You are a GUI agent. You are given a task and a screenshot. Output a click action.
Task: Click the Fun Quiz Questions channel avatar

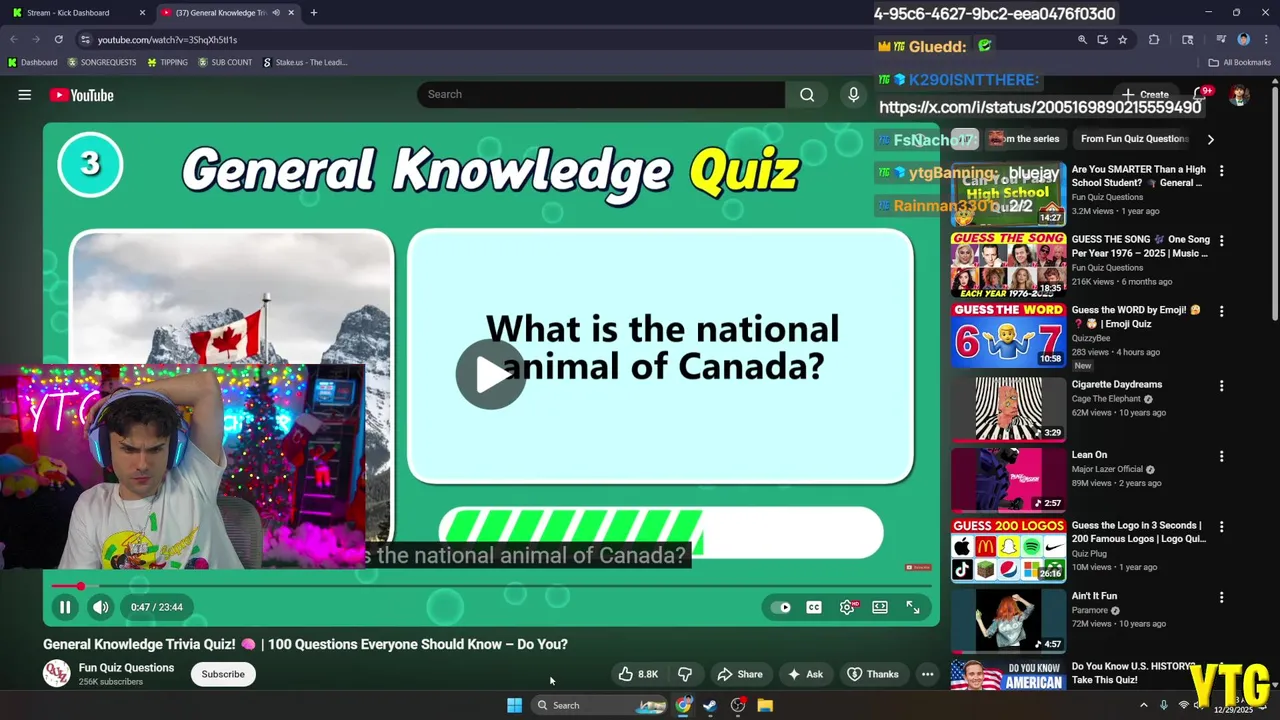tap(57, 674)
